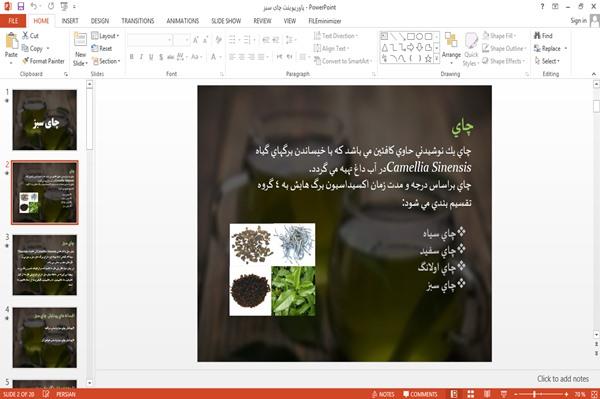The width and height of the screenshot is (600, 399).
Task: Expand the Layout dropdown
Action: 105,36
